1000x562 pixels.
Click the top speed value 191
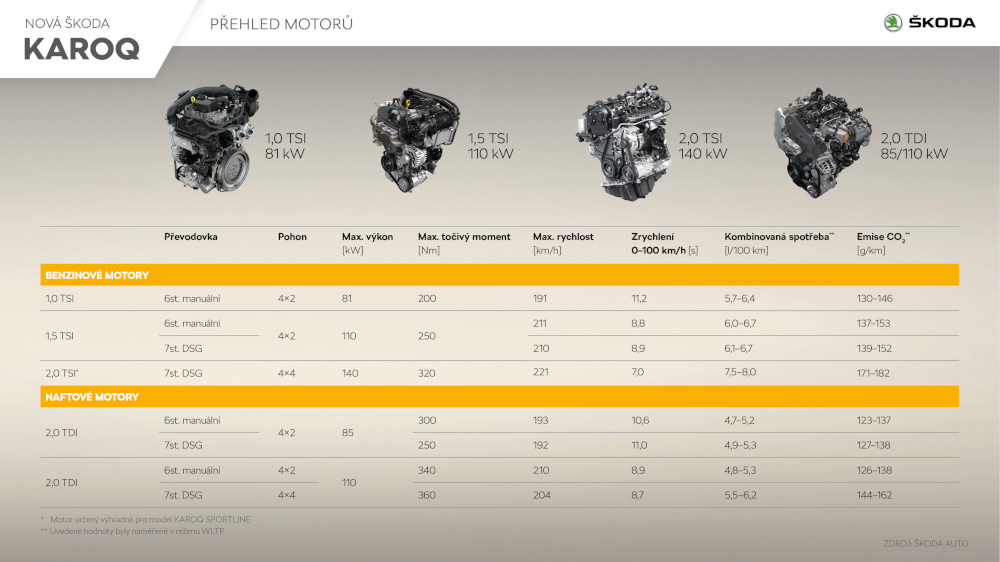coord(540,299)
